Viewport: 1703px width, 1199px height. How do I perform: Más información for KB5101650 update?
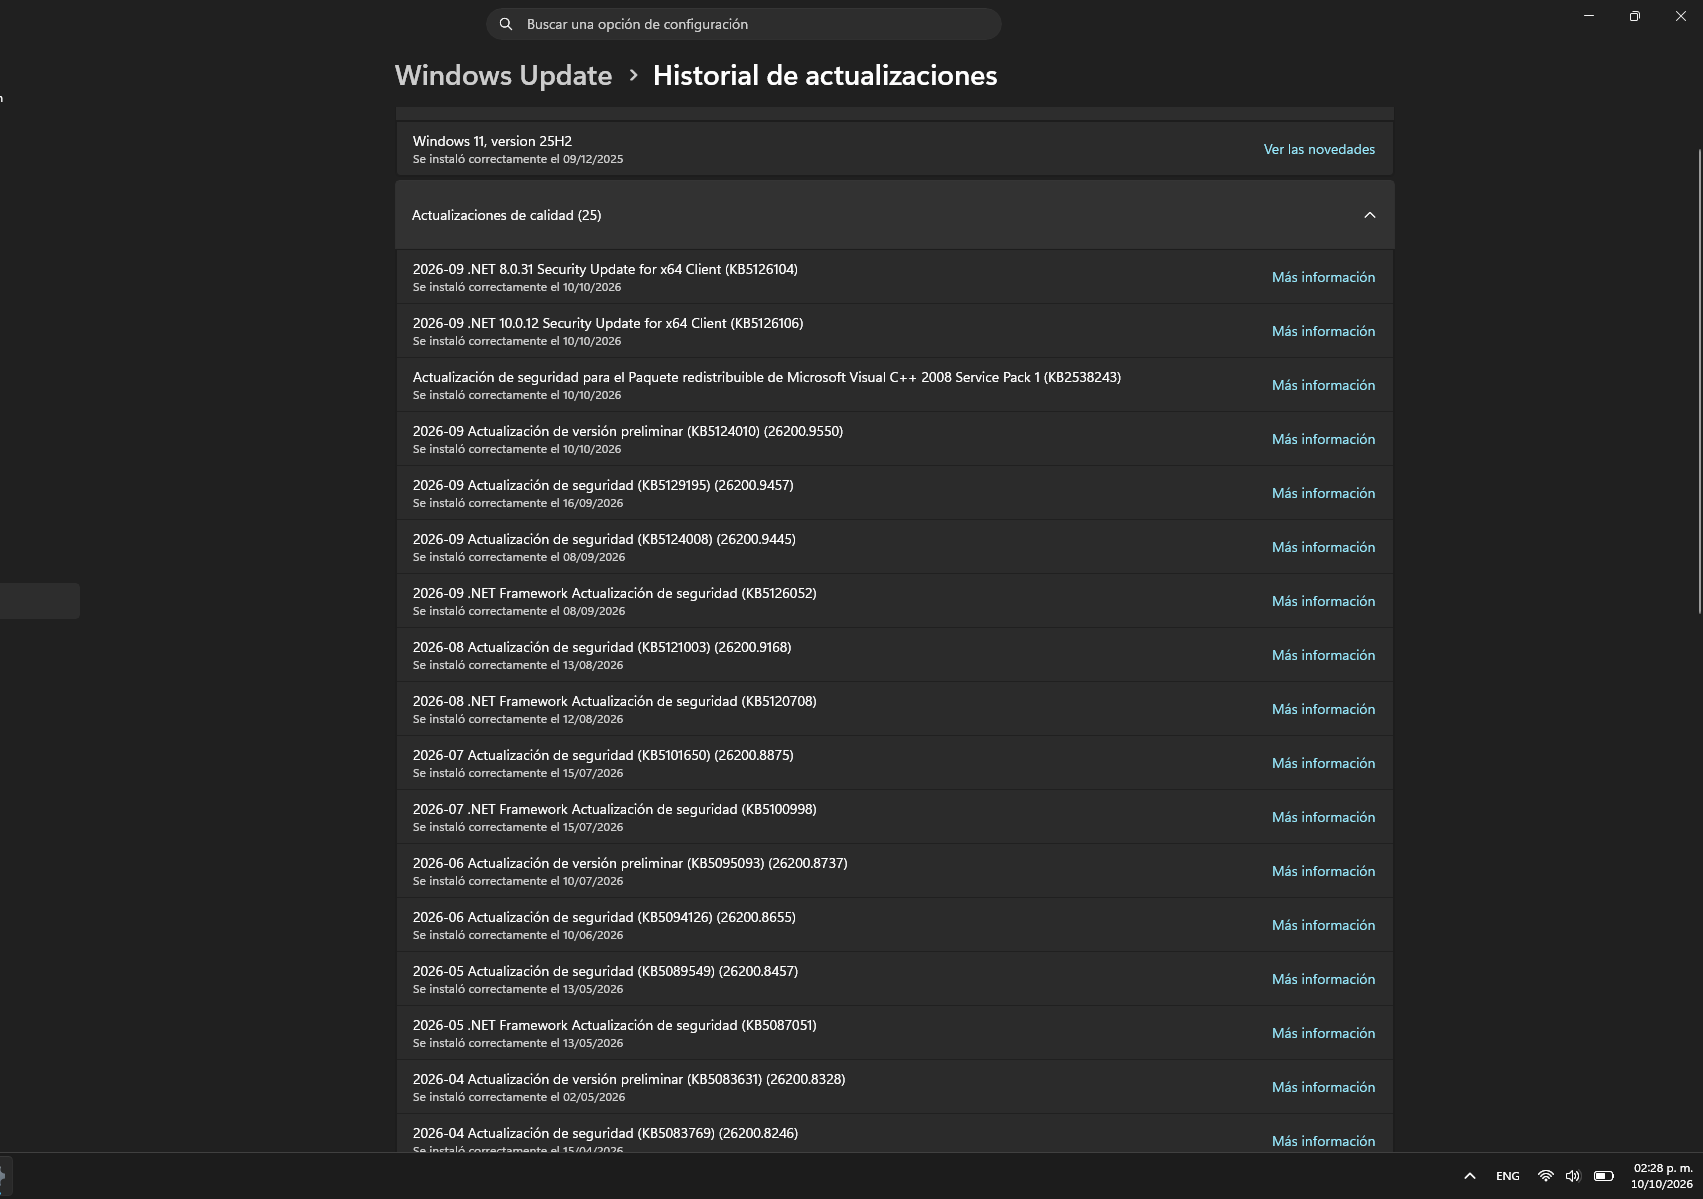[1323, 763]
